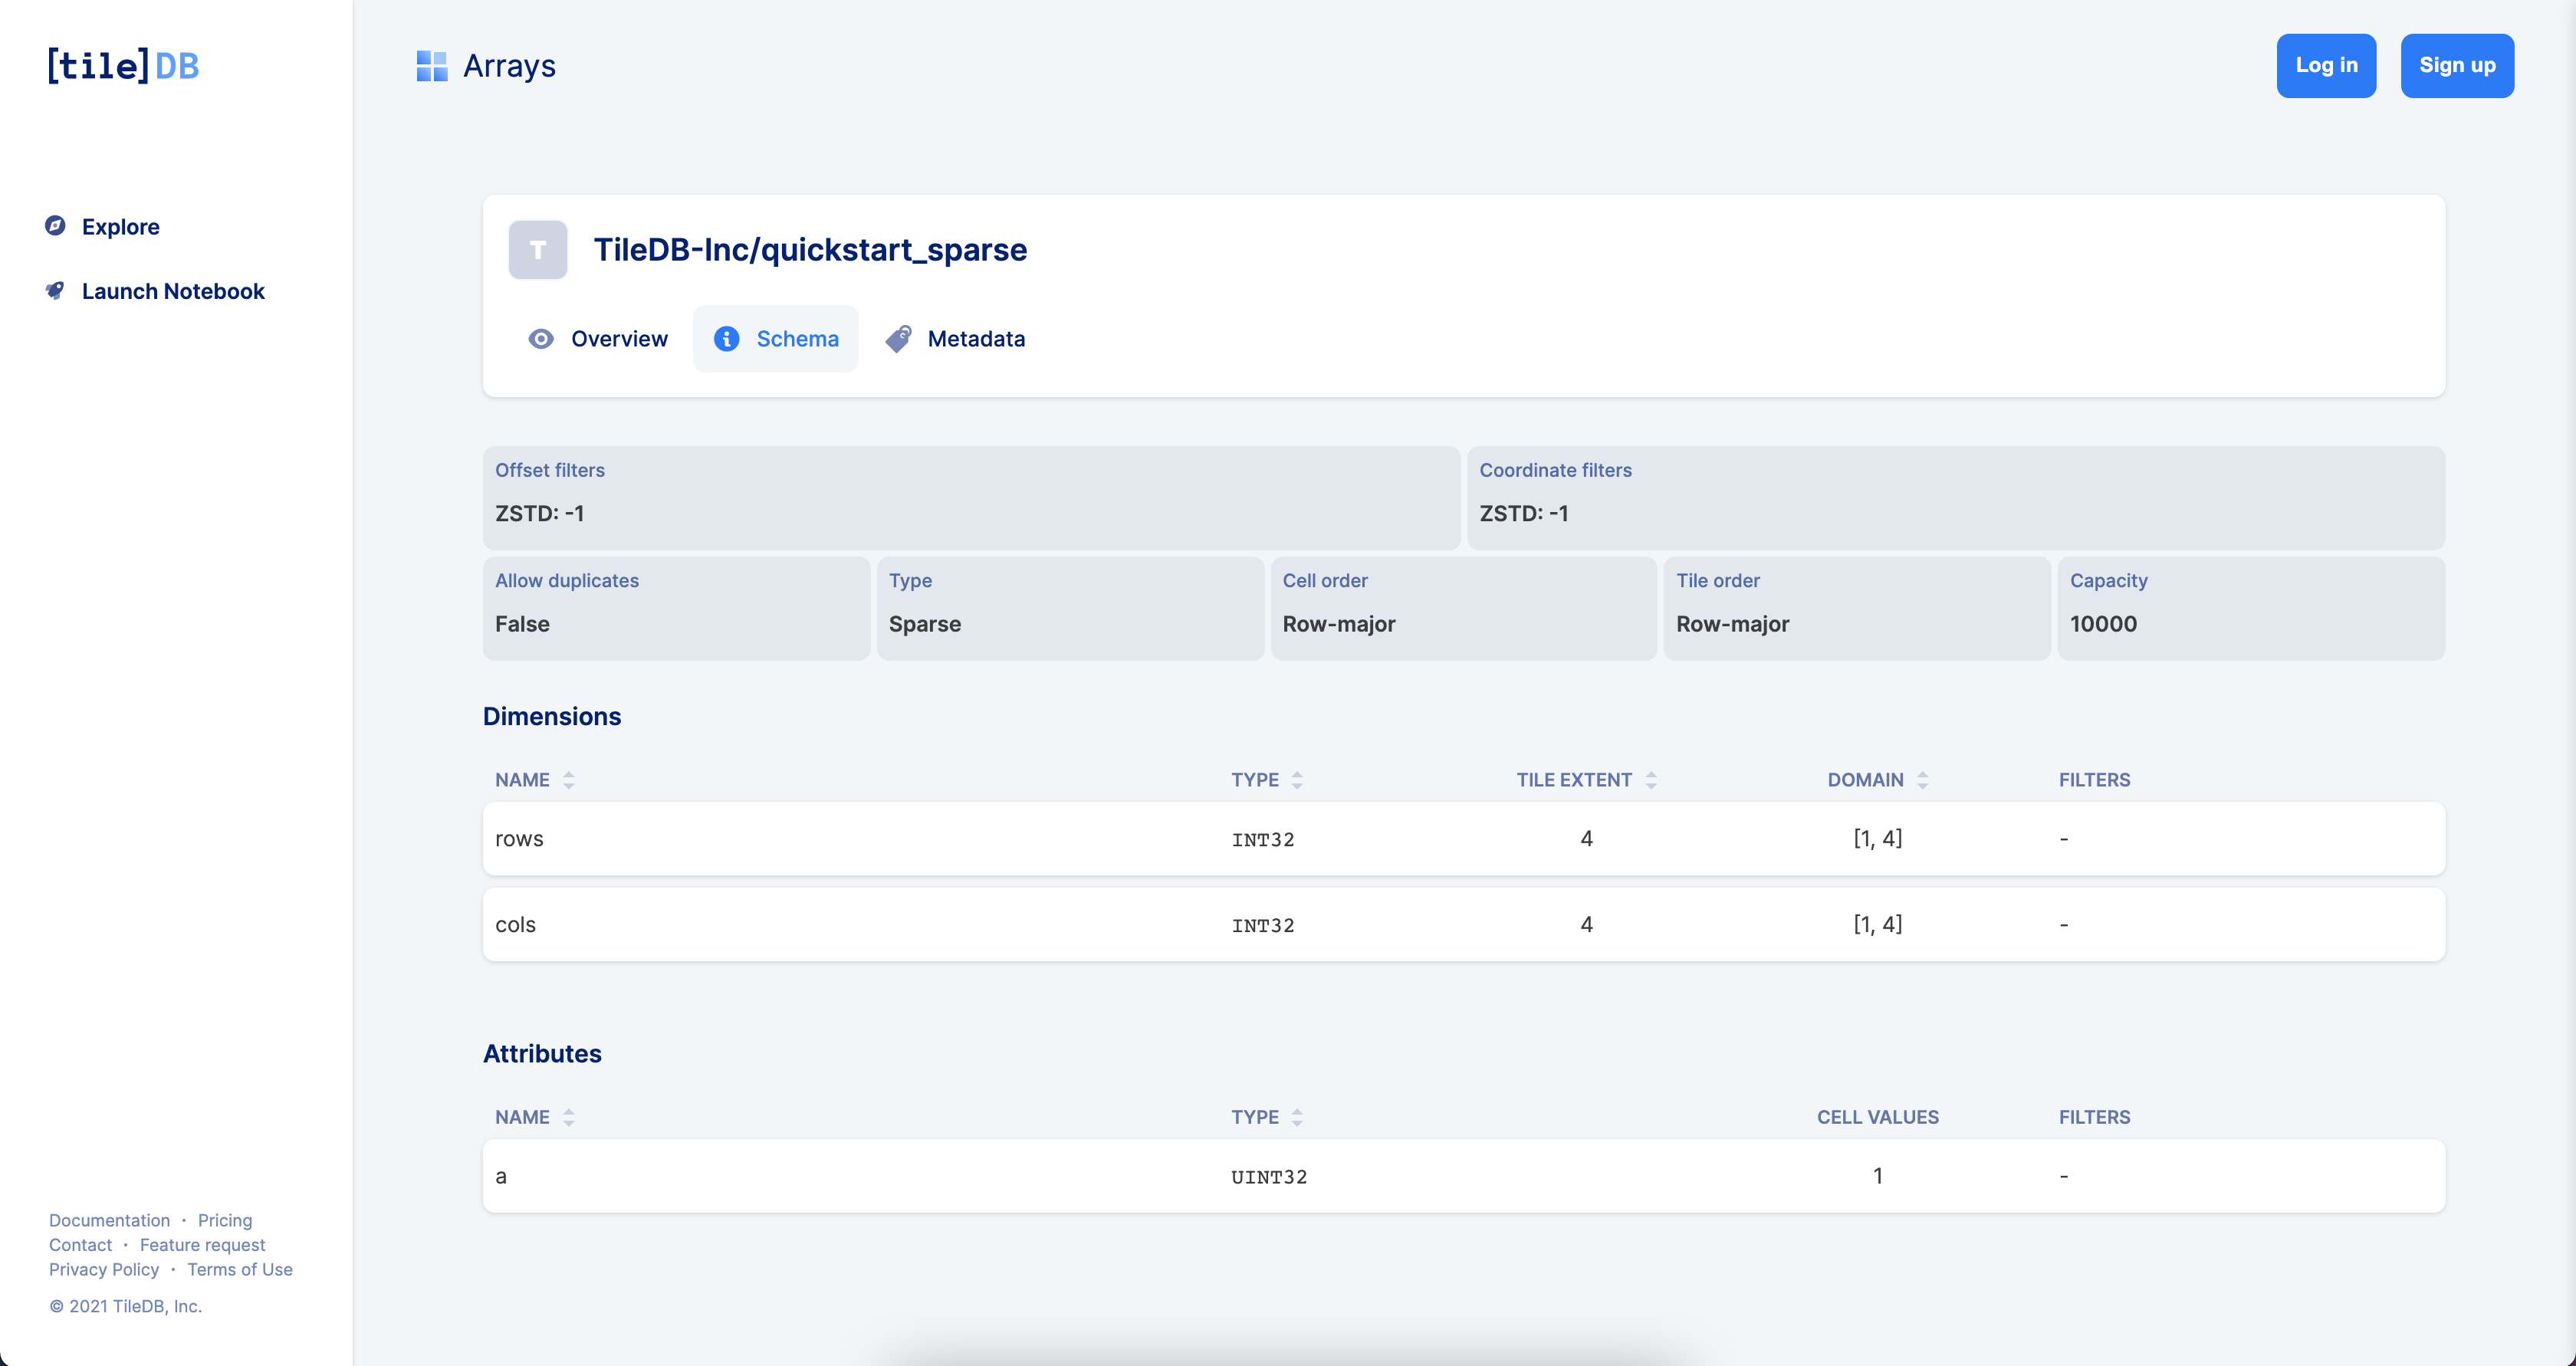Click the Schema info icon
2576x1366 pixels.
coord(727,339)
